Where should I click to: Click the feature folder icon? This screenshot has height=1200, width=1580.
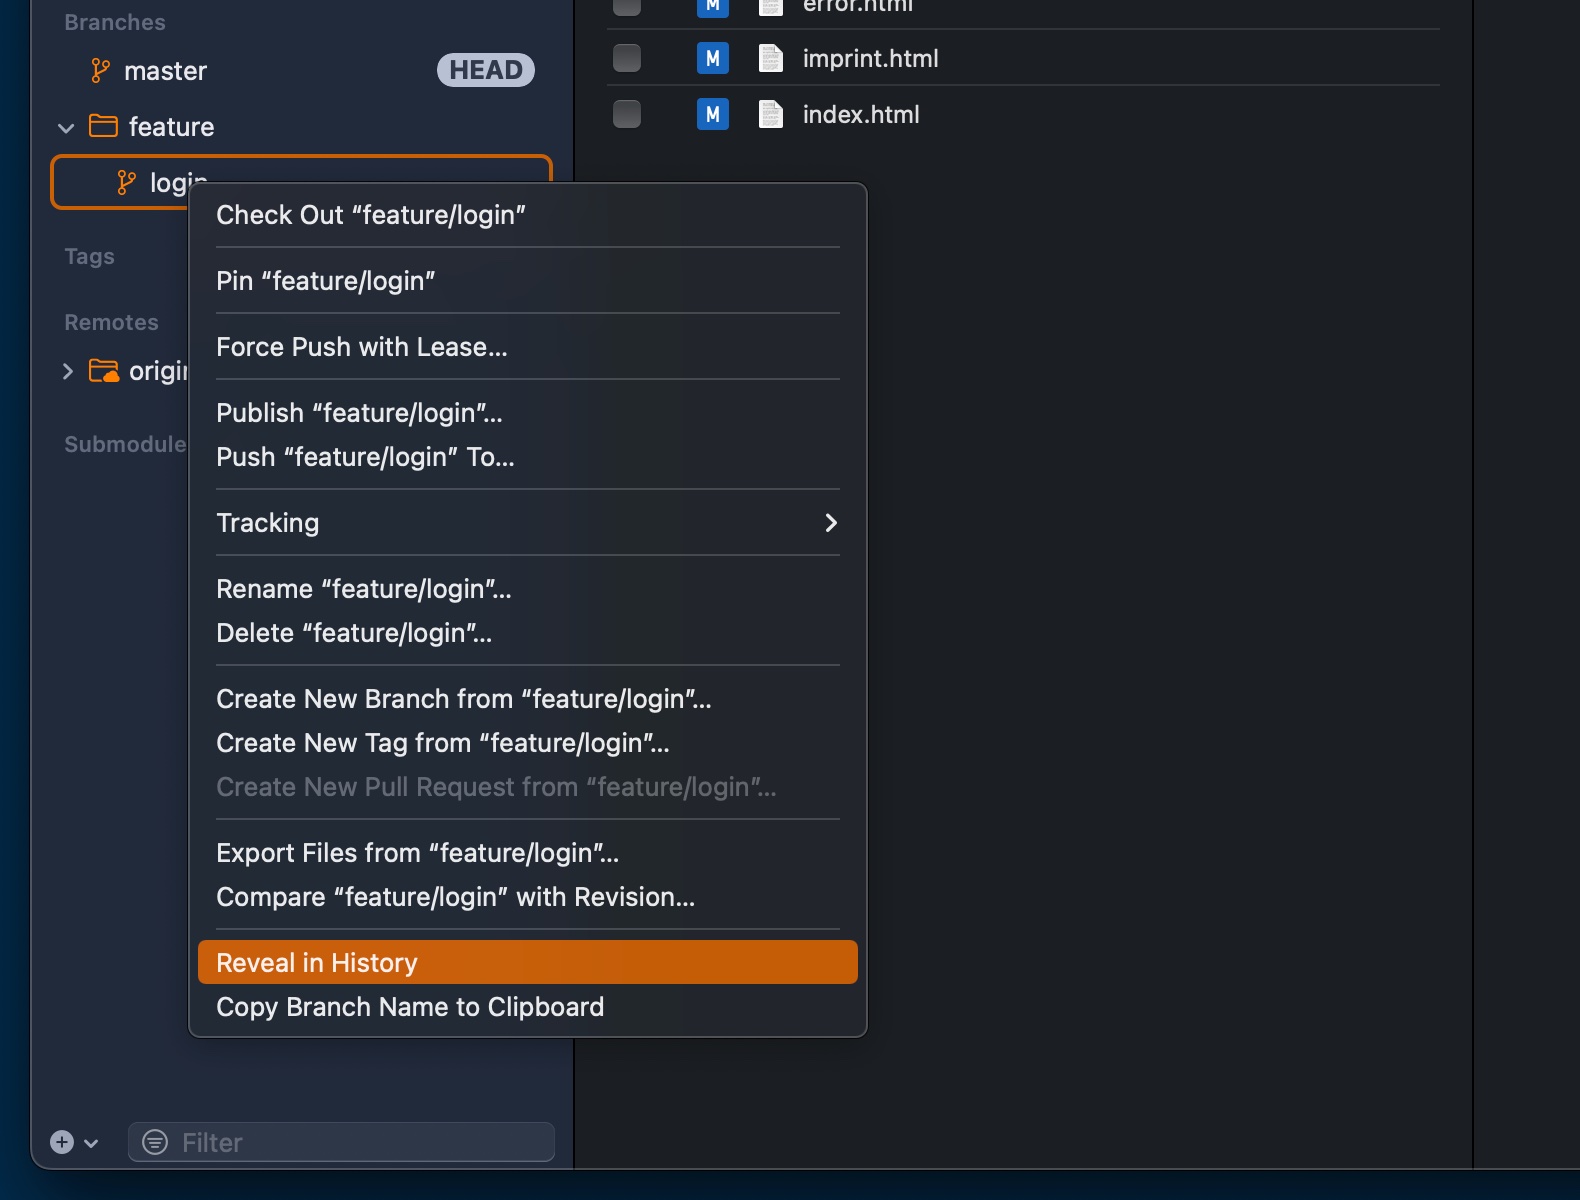(103, 126)
